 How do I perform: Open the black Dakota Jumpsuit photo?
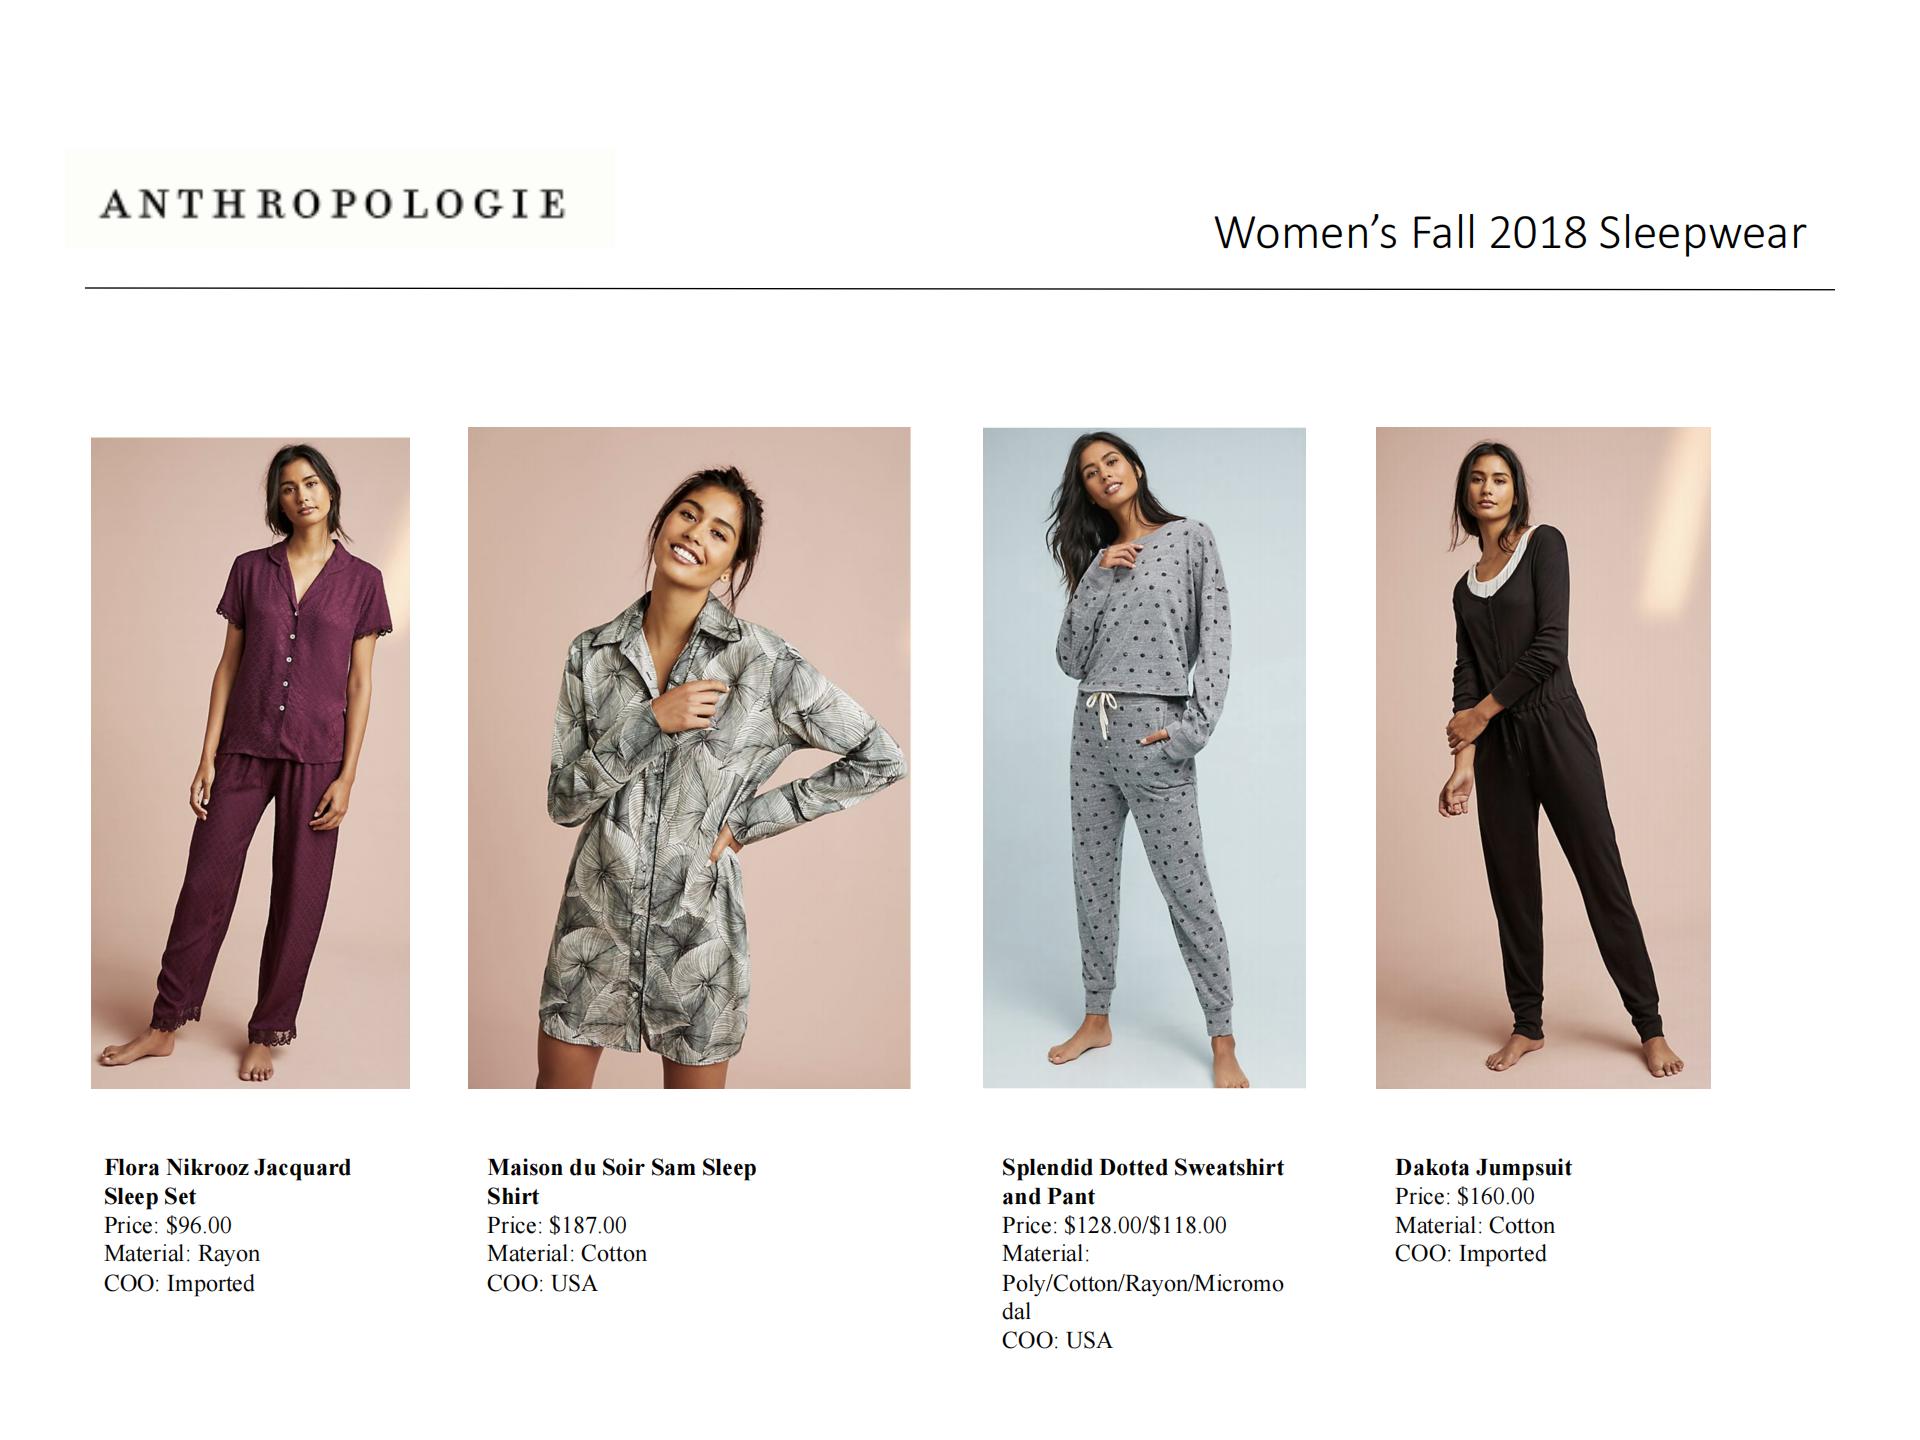tap(1543, 758)
